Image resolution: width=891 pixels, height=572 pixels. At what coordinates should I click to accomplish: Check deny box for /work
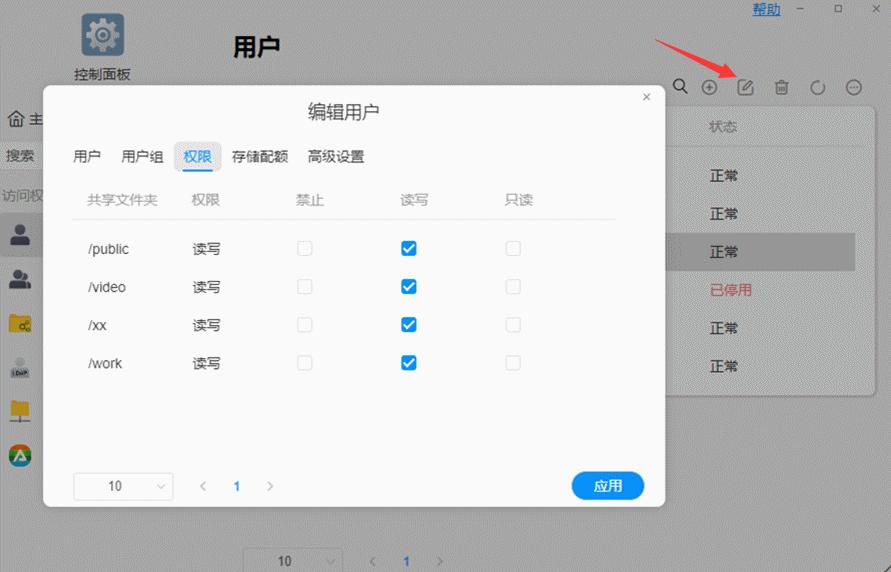tap(305, 362)
